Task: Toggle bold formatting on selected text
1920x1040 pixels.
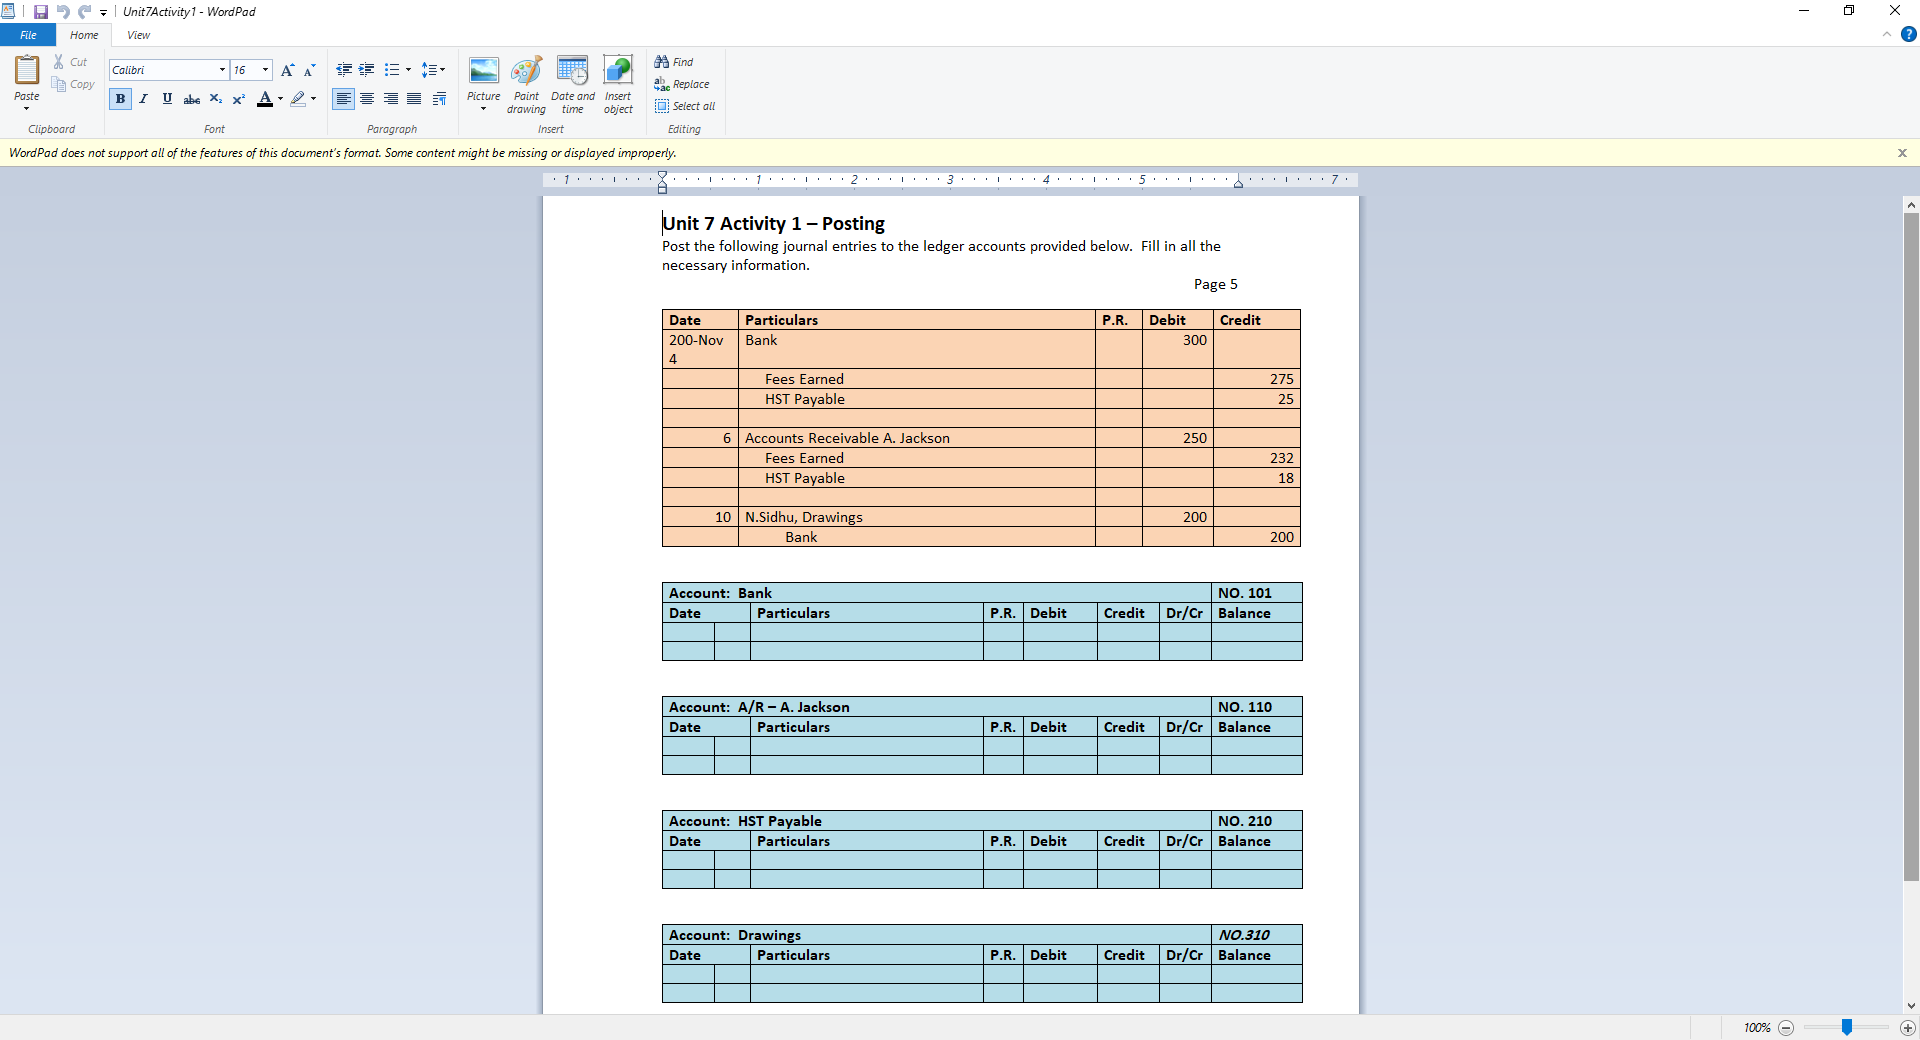Action: pos(119,99)
